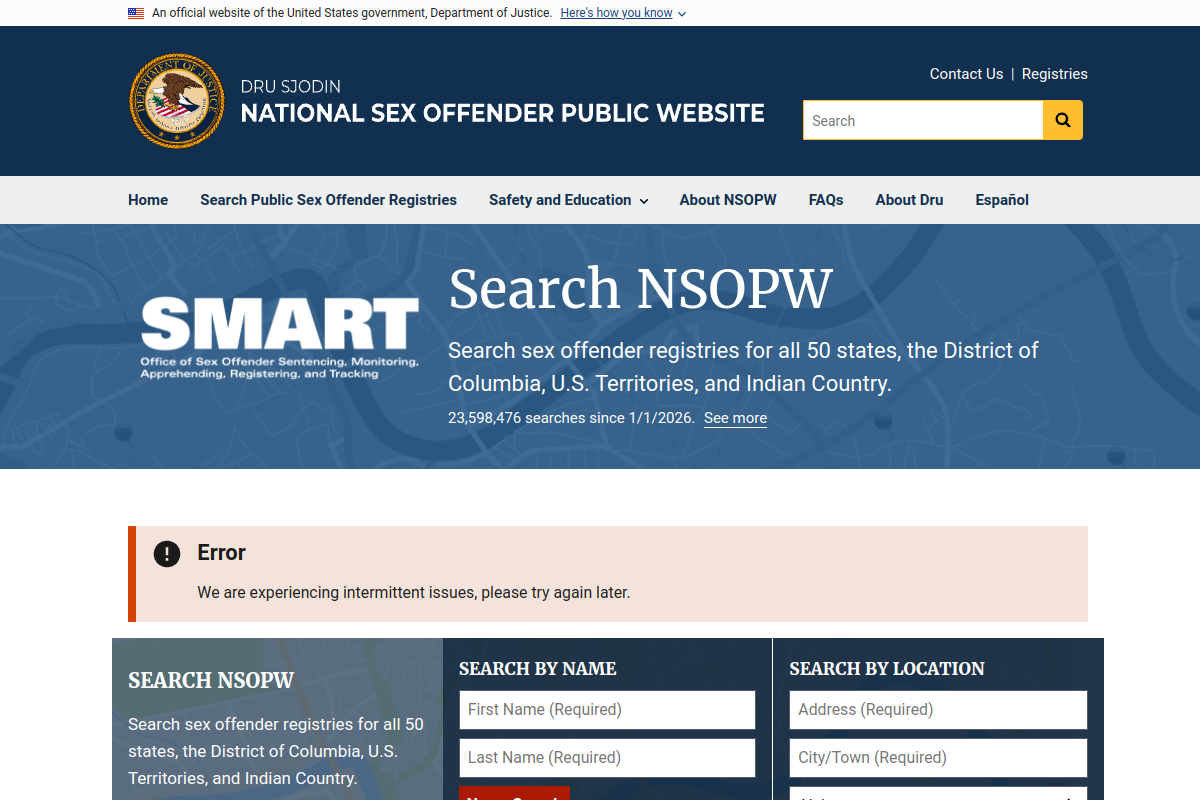Screen dimensions: 1200x800
Task: Click the header Search text field
Action: (x=923, y=120)
